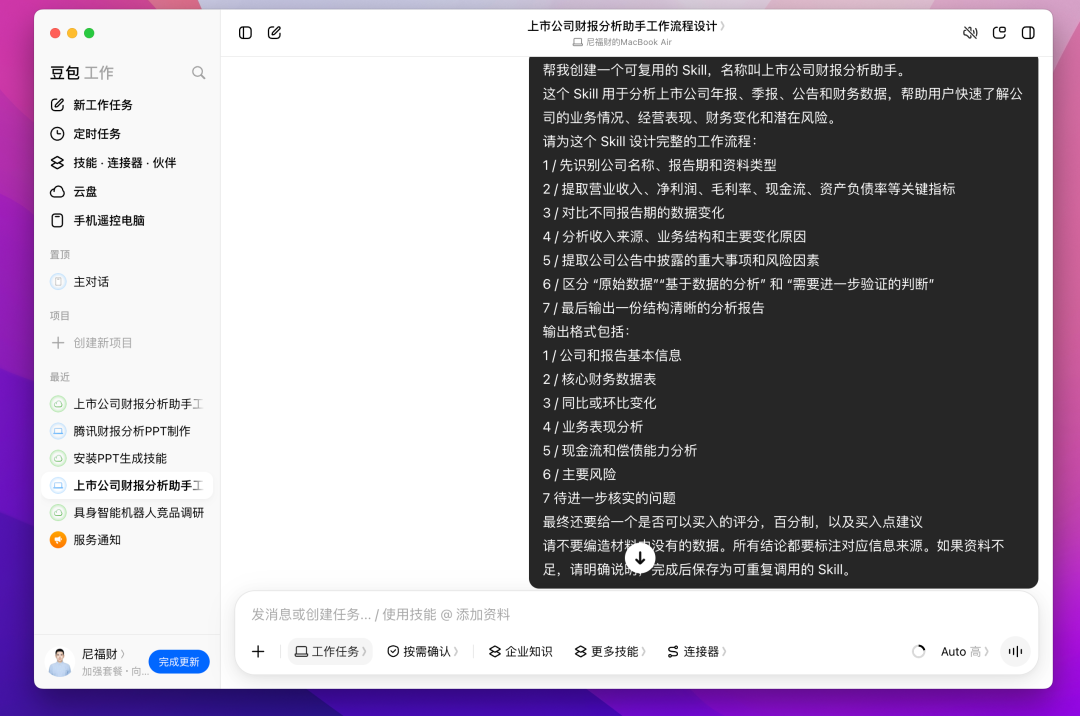Open 技能 · 连接器 · 伙伴 section

tap(127, 162)
